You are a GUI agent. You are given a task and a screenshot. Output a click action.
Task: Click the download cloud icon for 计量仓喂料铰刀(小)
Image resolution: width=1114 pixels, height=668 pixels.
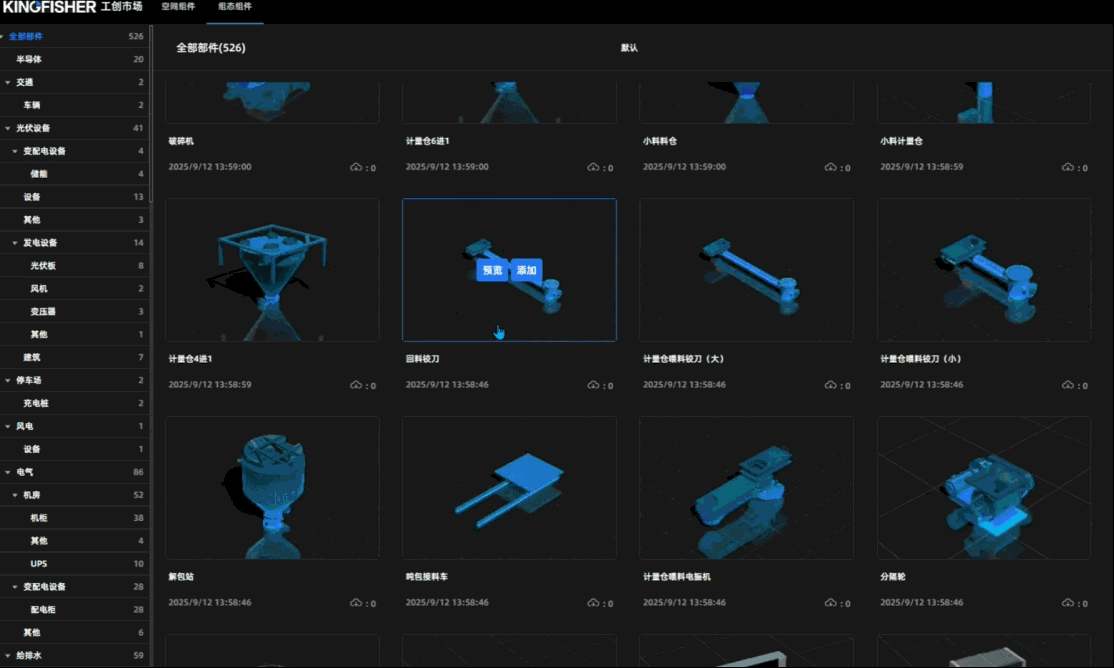(x=1068, y=384)
